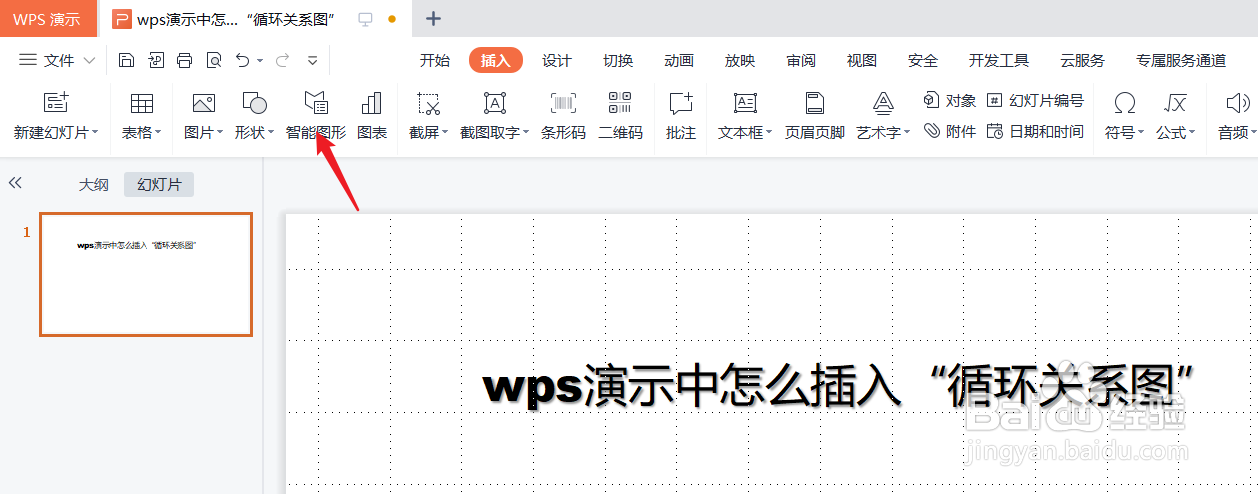Open the 专属服务通道 tab
The height and width of the screenshot is (494, 1258).
[x=1181, y=61]
